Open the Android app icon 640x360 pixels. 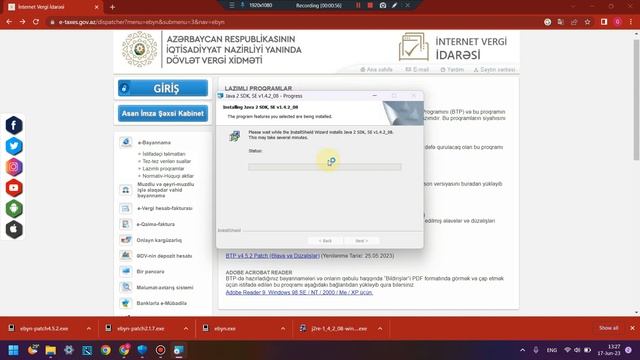(14, 209)
